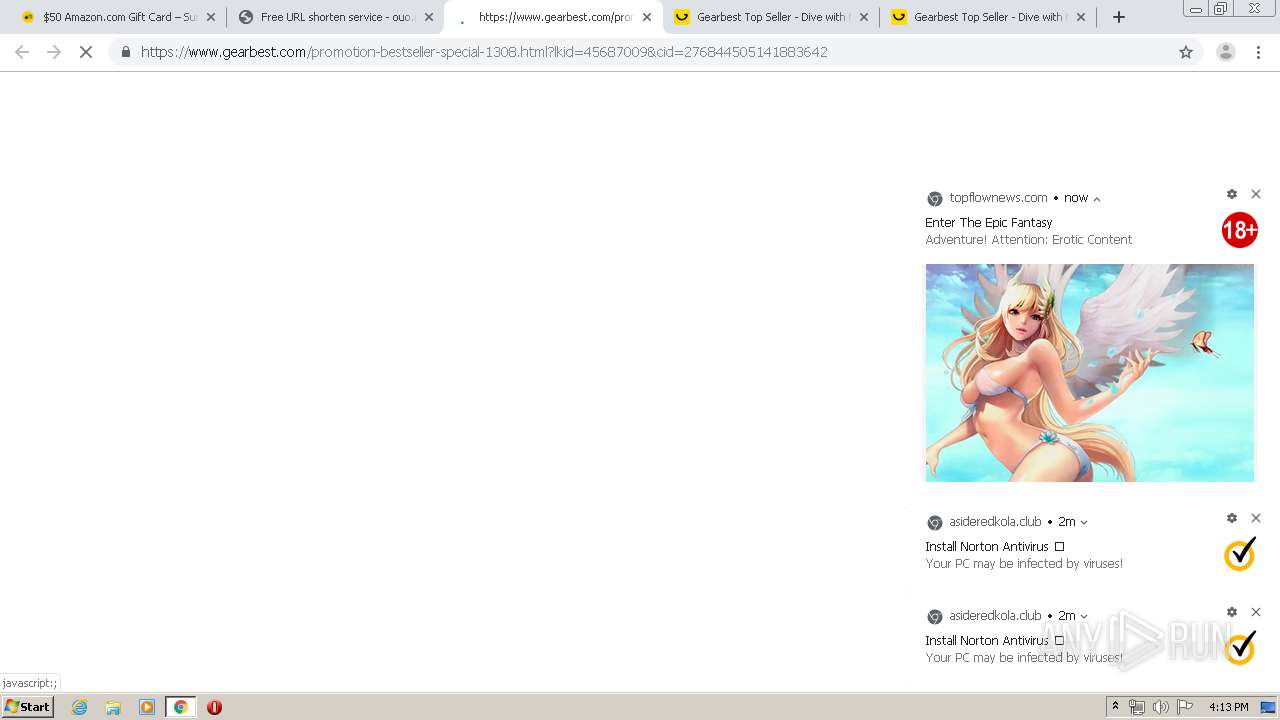Open the volume speaker tray icon
Image resolution: width=1280 pixels, height=720 pixels.
(x=1161, y=707)
